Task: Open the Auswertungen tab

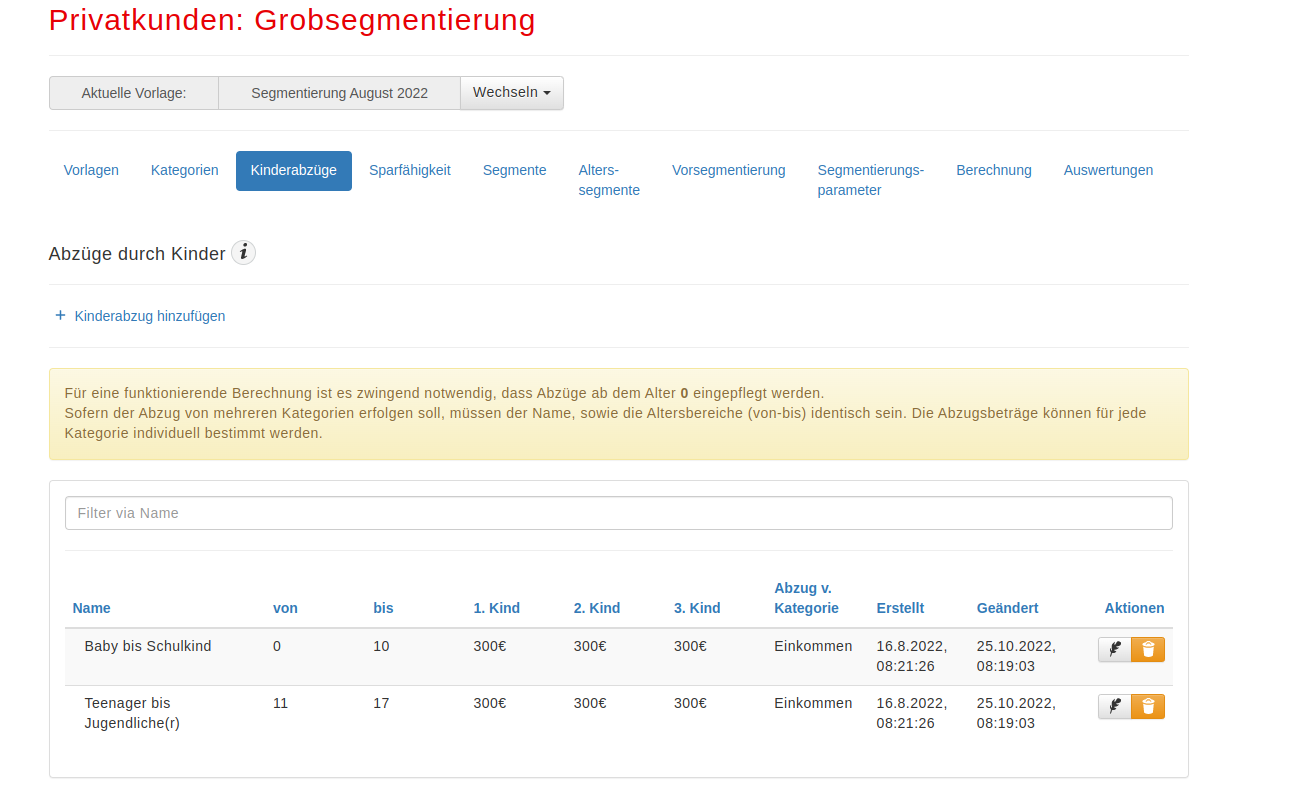Action: coord(1108,170)
